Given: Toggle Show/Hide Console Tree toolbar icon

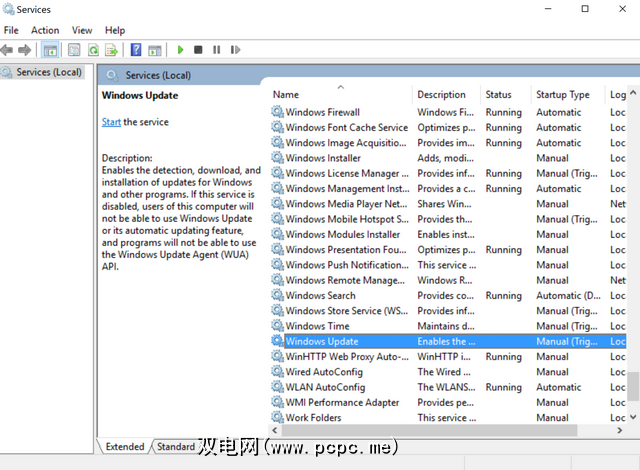Looking at the screenshot, I should pyautogui.click(x=50, y=50).
